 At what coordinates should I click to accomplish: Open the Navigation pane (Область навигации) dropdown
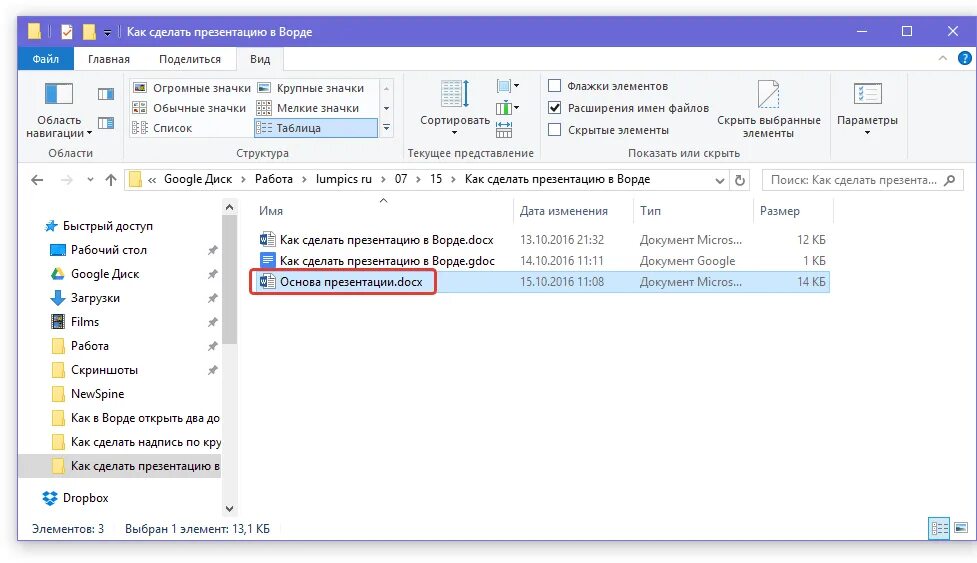pos(59,110)
